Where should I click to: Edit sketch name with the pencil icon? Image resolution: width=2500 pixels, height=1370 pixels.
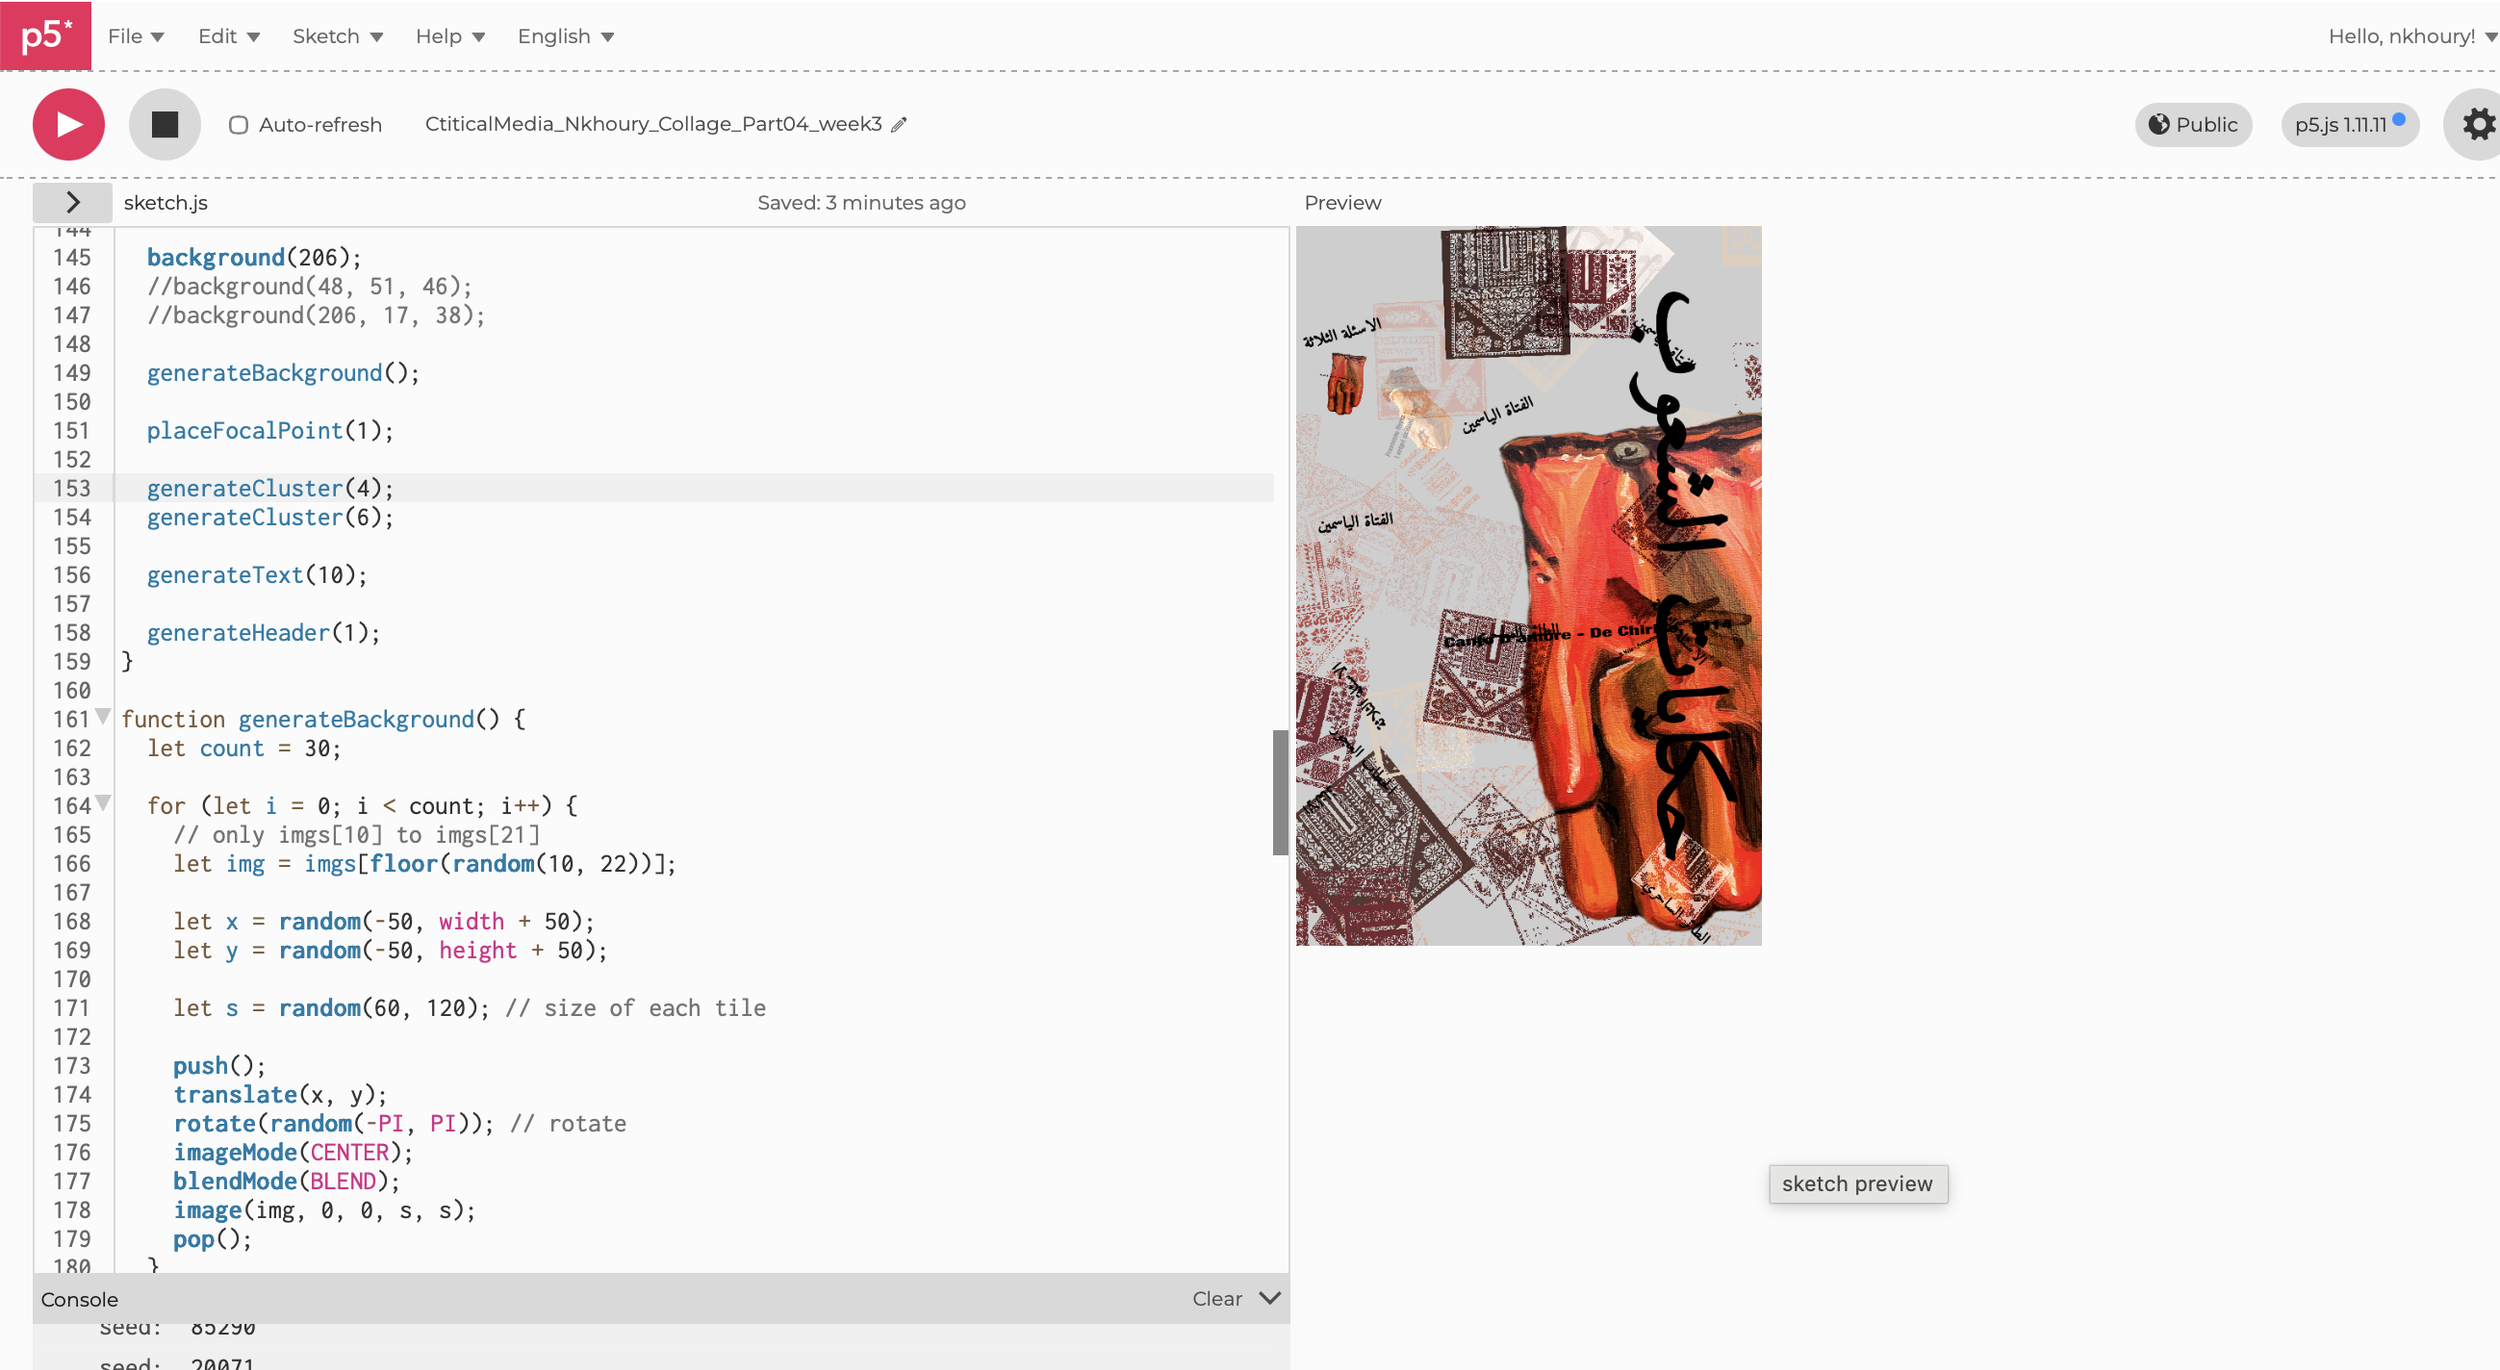tap(899, 124)
